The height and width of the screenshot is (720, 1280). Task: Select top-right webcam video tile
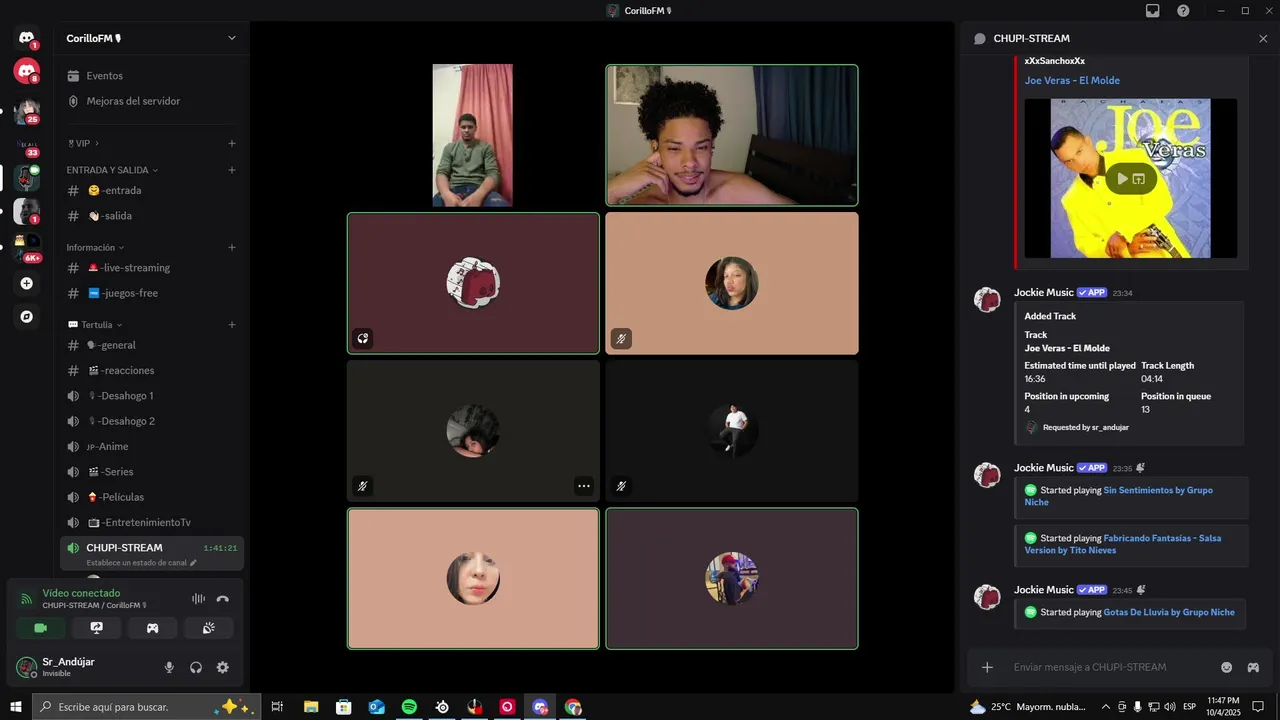(x=732, y=135)
